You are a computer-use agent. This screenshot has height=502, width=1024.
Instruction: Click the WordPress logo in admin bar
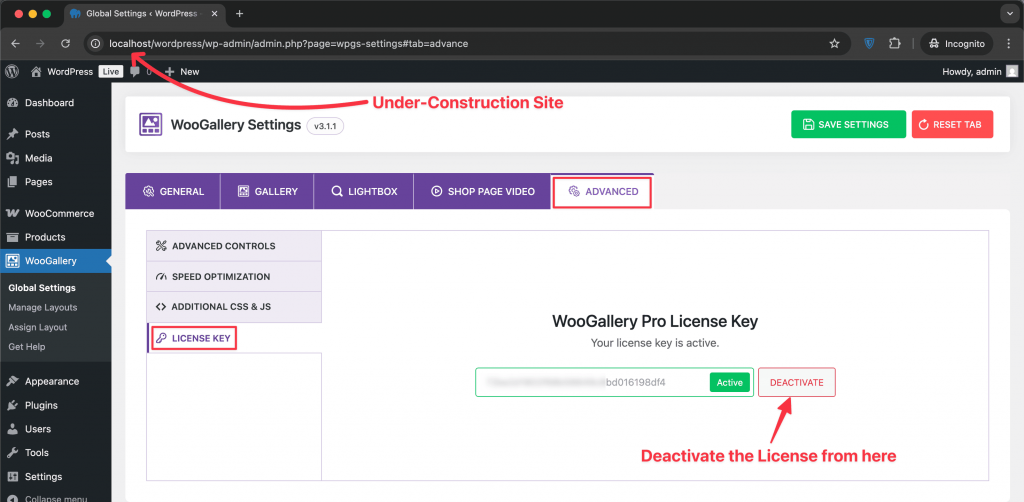pos(12,71)
